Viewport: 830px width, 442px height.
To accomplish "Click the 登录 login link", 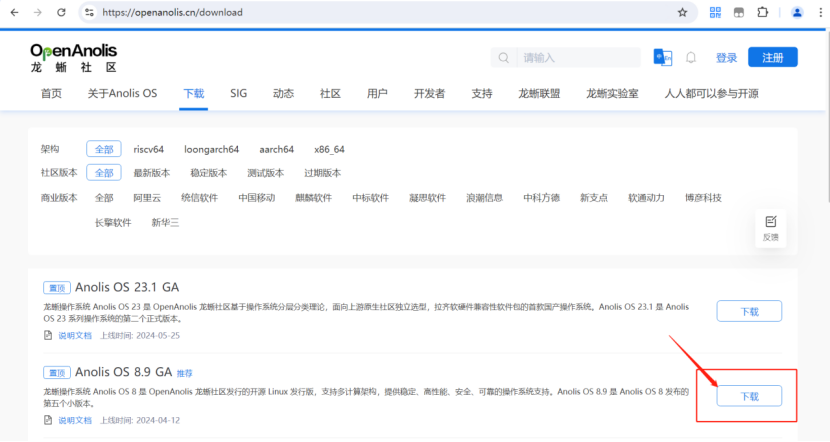I will (x=726, y=58).
